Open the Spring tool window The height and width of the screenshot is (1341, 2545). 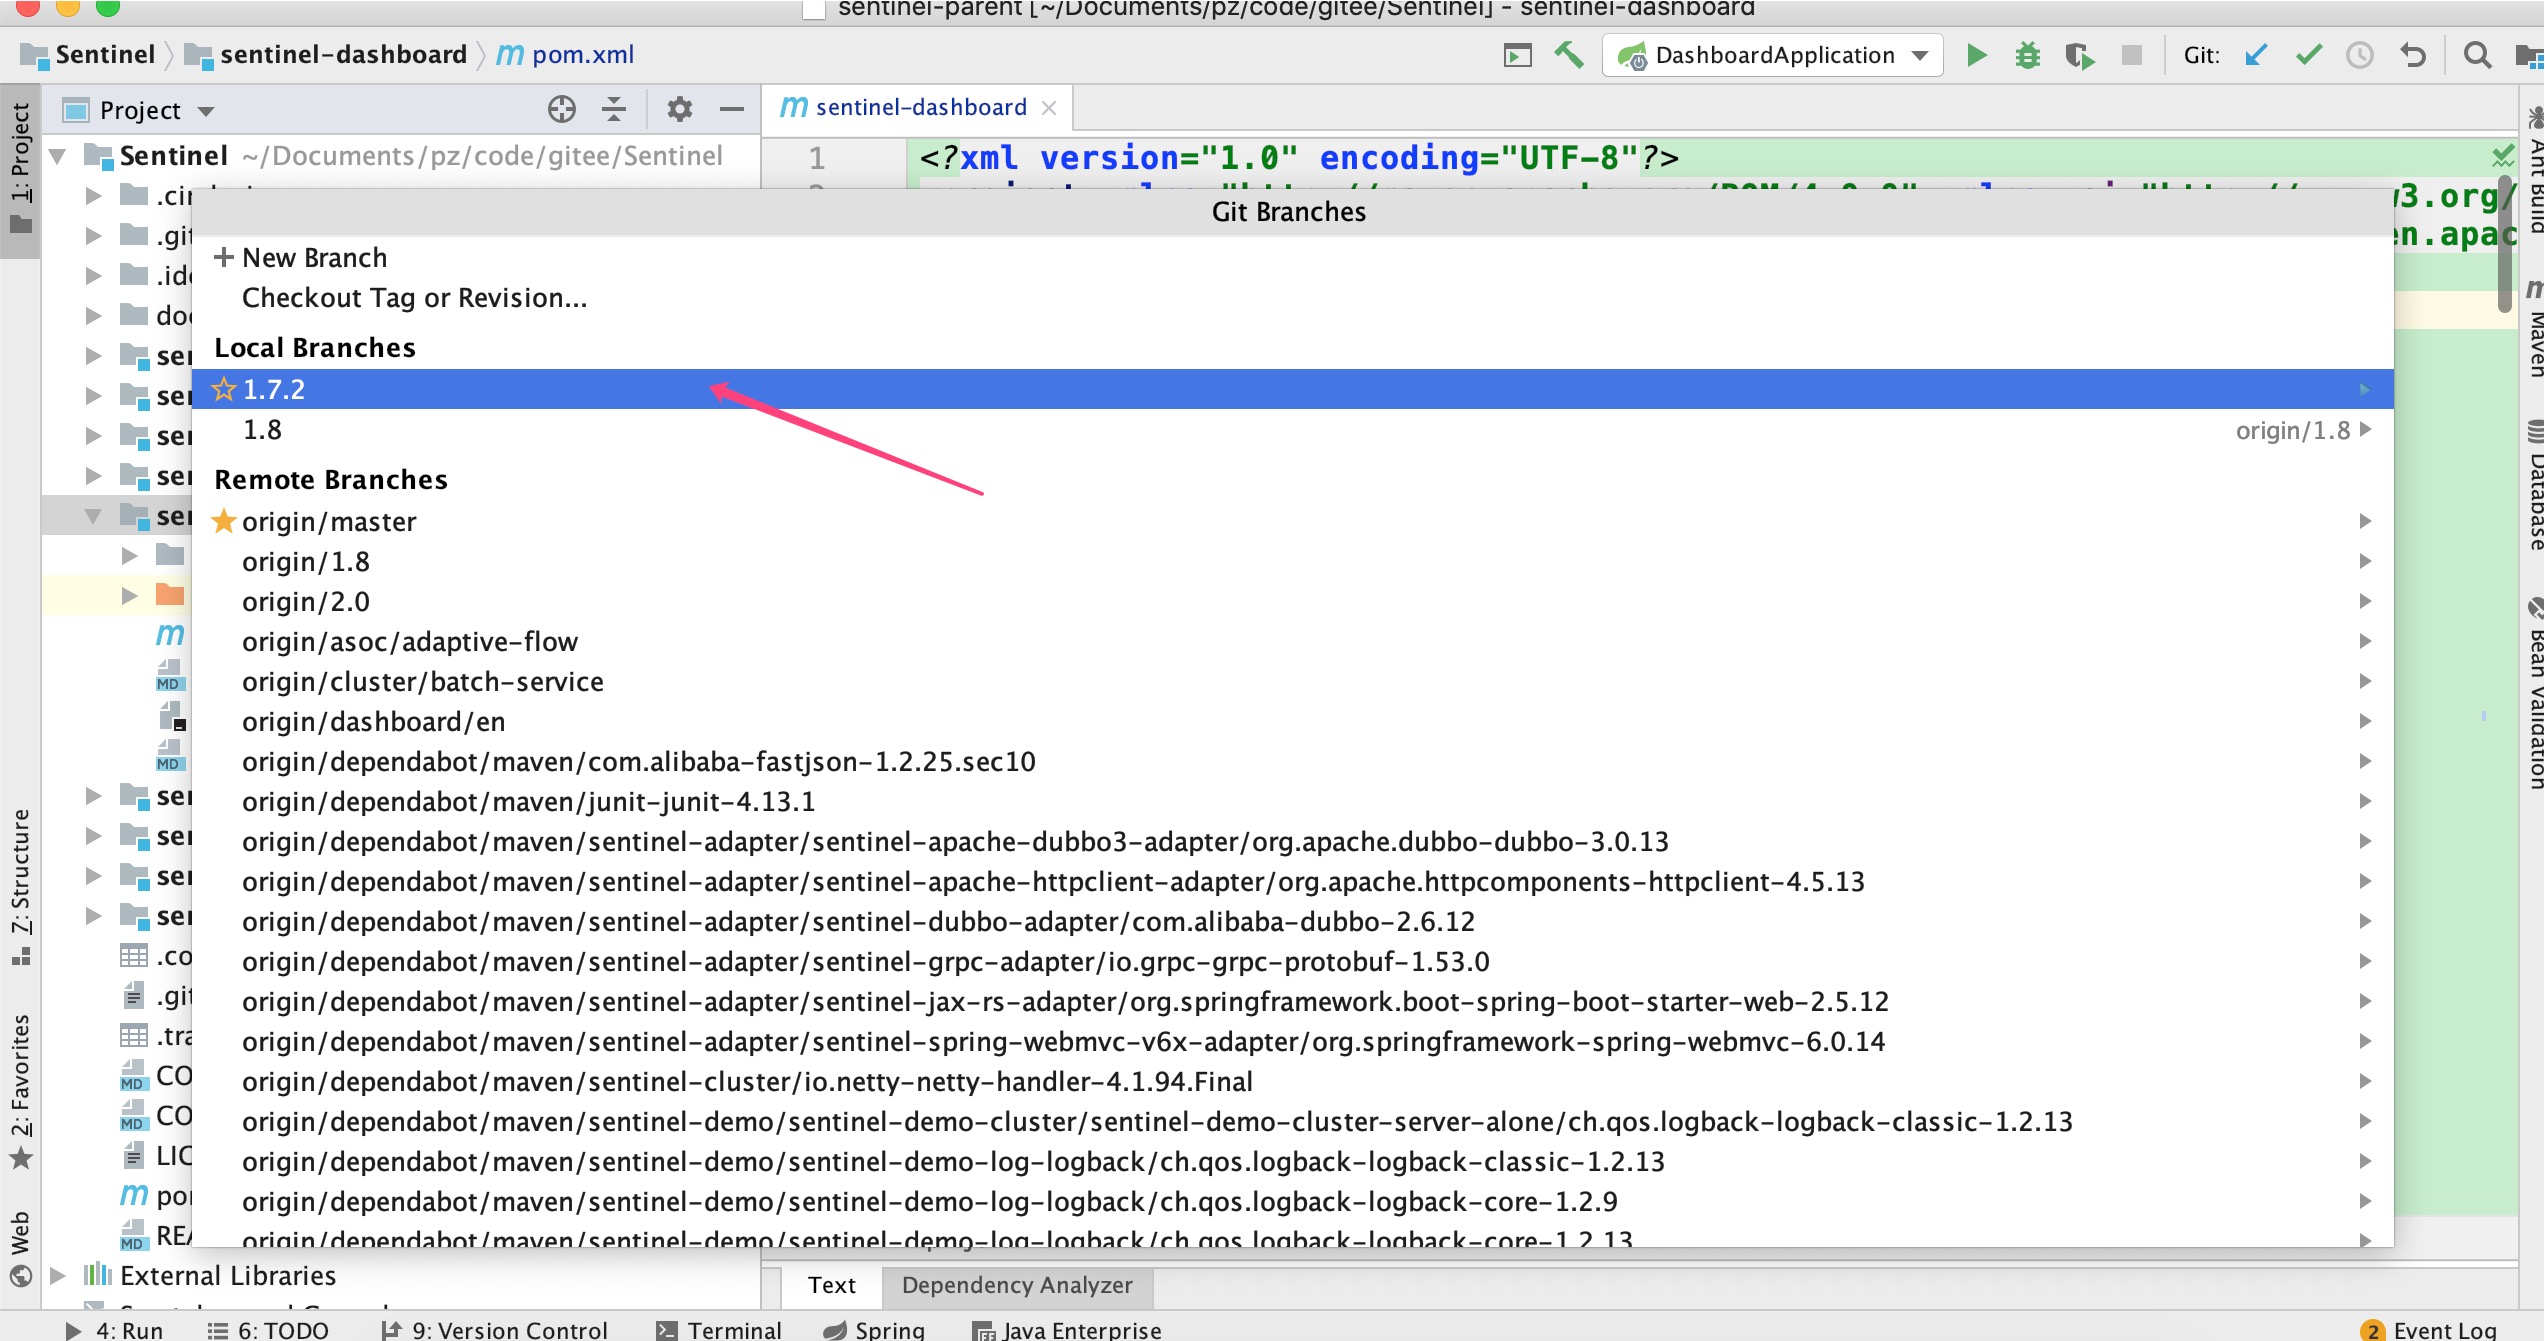[x=874, y=1329]
